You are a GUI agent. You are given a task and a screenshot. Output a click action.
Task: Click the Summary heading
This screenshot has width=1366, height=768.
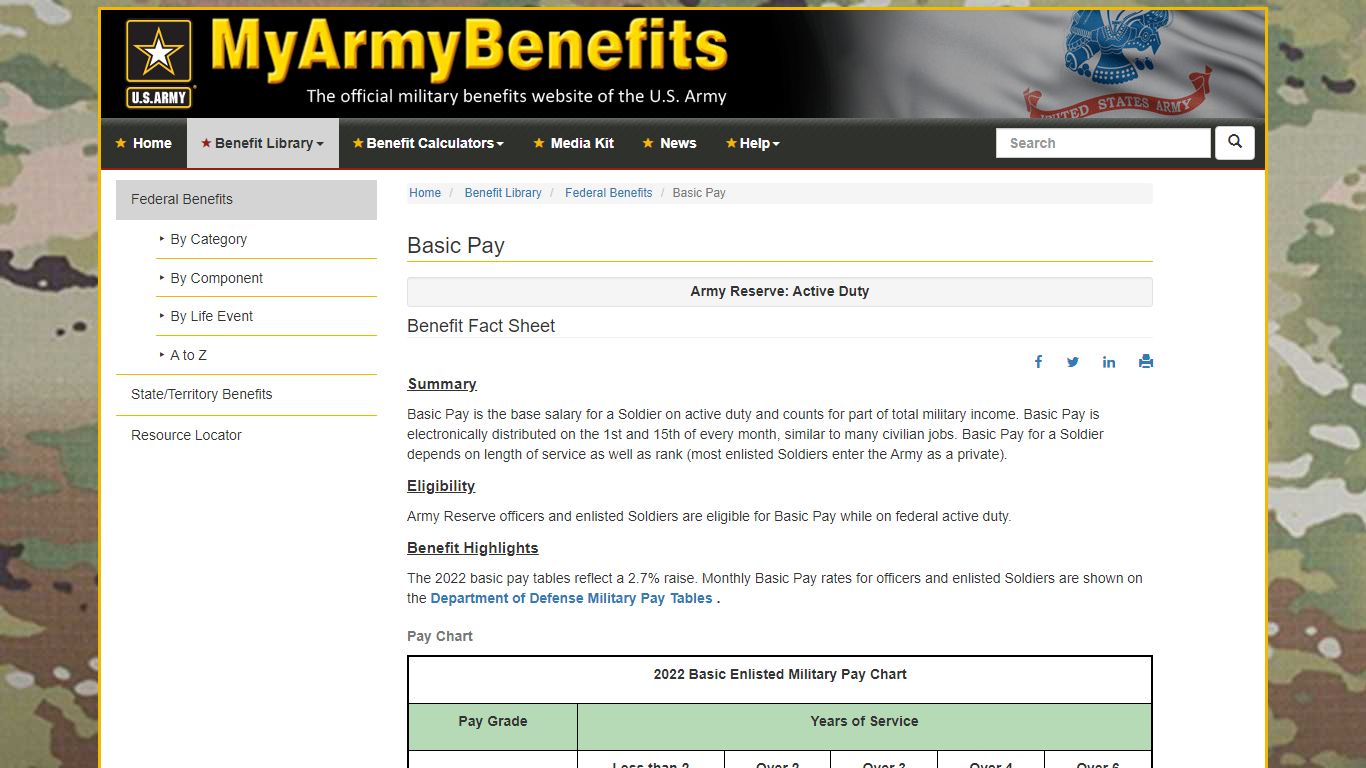click(x=442, y=384)
